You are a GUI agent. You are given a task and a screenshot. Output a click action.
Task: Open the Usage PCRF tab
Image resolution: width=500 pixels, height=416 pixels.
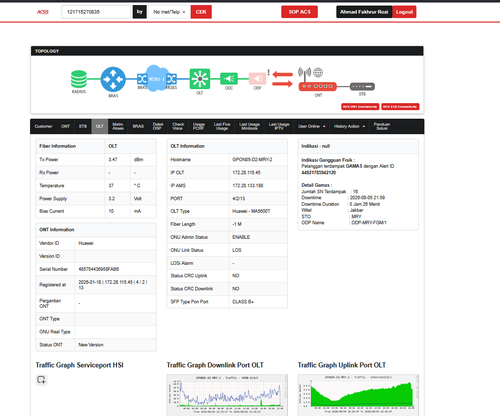(x=199, y=126)
